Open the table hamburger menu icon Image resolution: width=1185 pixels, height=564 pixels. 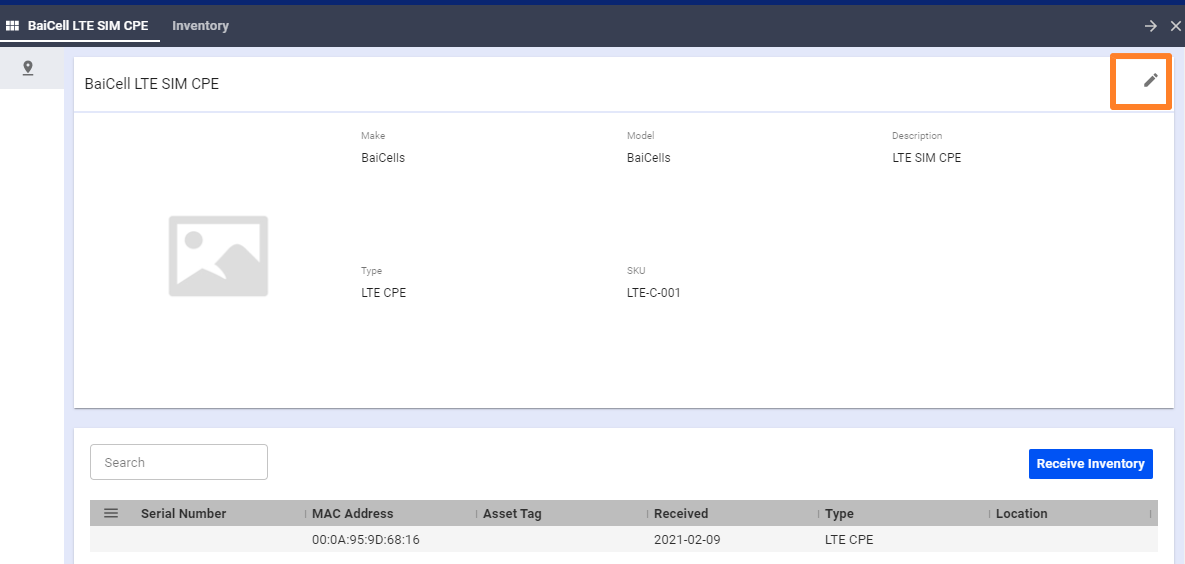coord(111,513)
